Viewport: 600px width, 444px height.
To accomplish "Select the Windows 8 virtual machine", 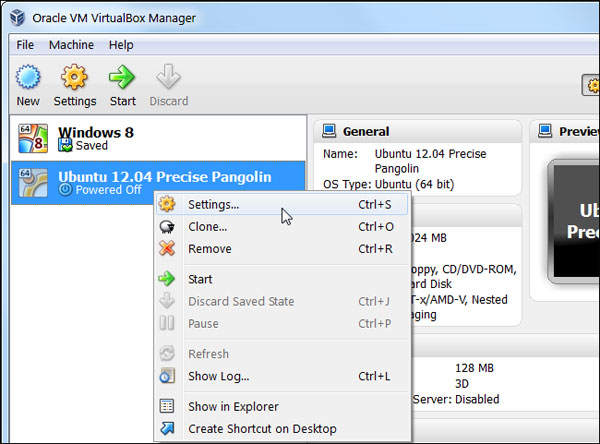I will pyautogui.click(x=95, y=138).
